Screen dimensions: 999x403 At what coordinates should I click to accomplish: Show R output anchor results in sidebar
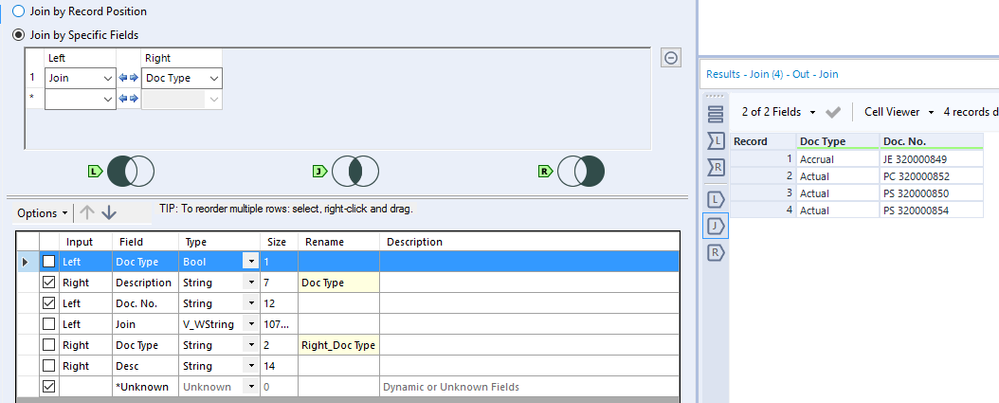716,253
